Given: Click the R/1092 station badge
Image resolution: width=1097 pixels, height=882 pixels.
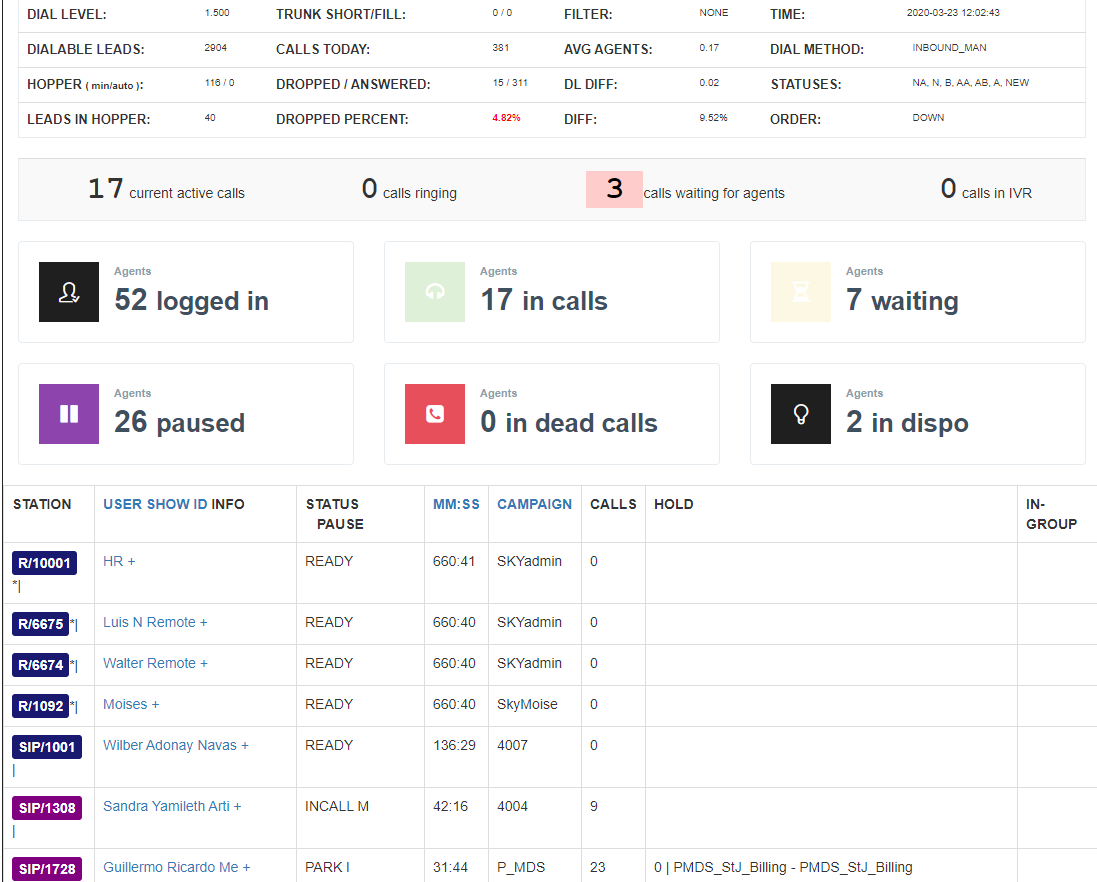Looking at the screenshot, I should tap(41, 706).
